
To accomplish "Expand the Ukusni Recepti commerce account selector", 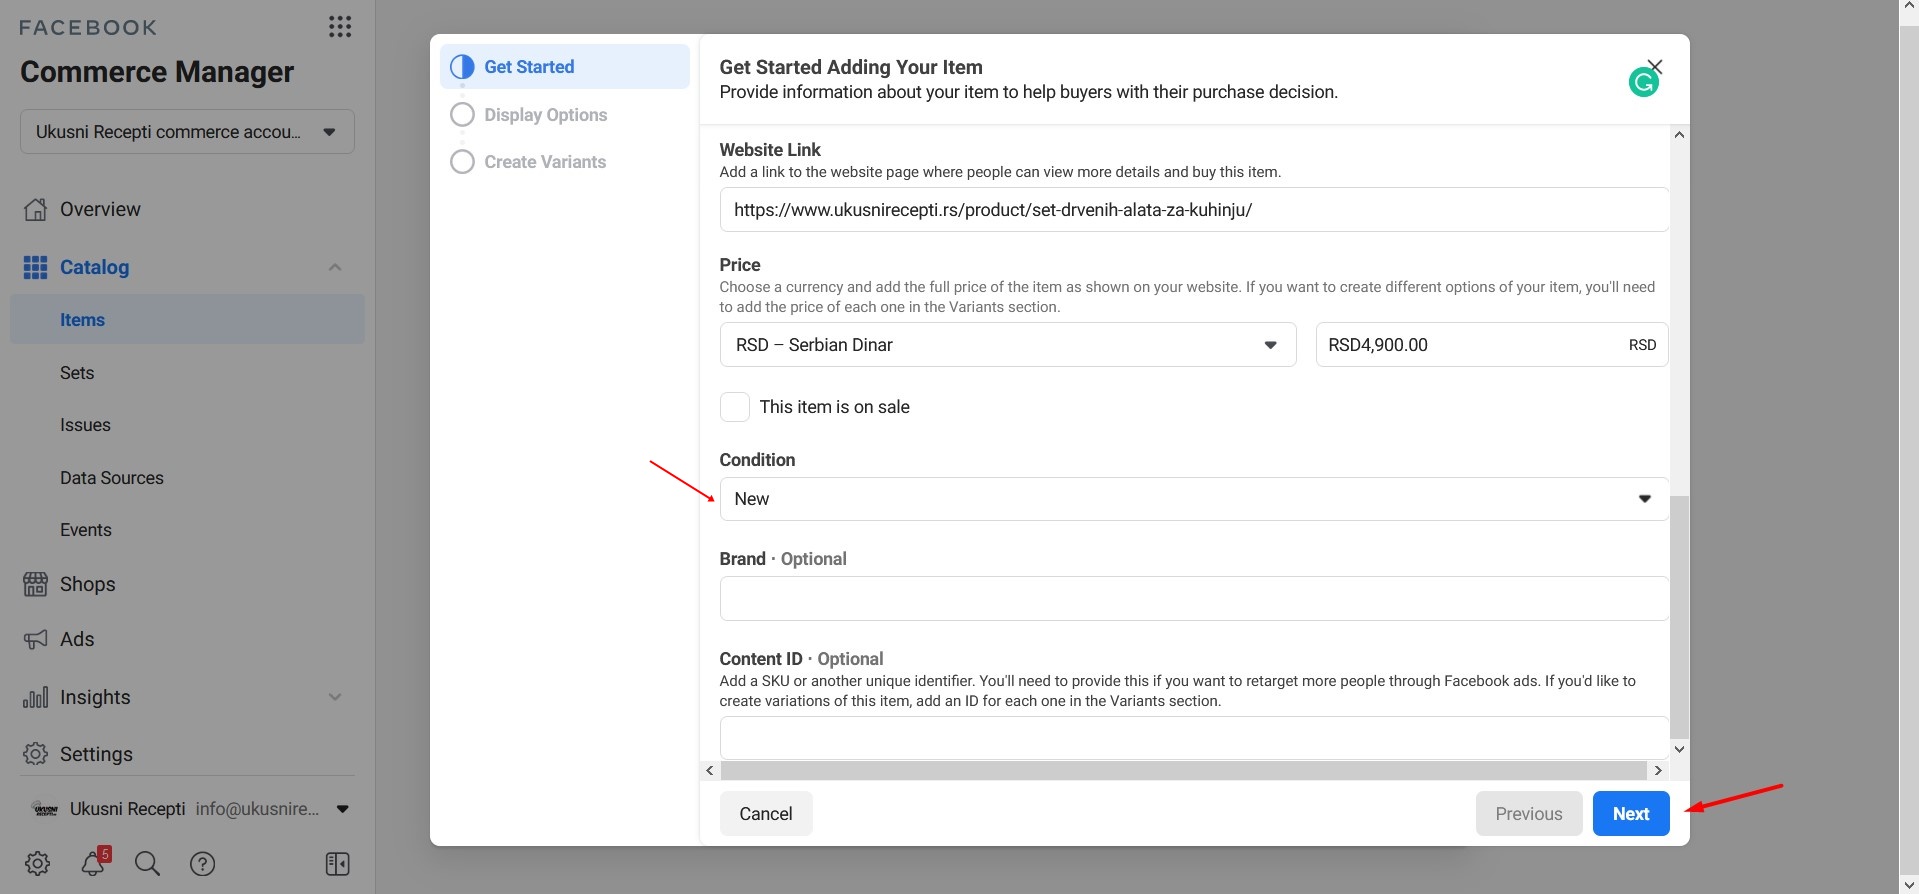I will pyautogui.click(x=187, y=132).
